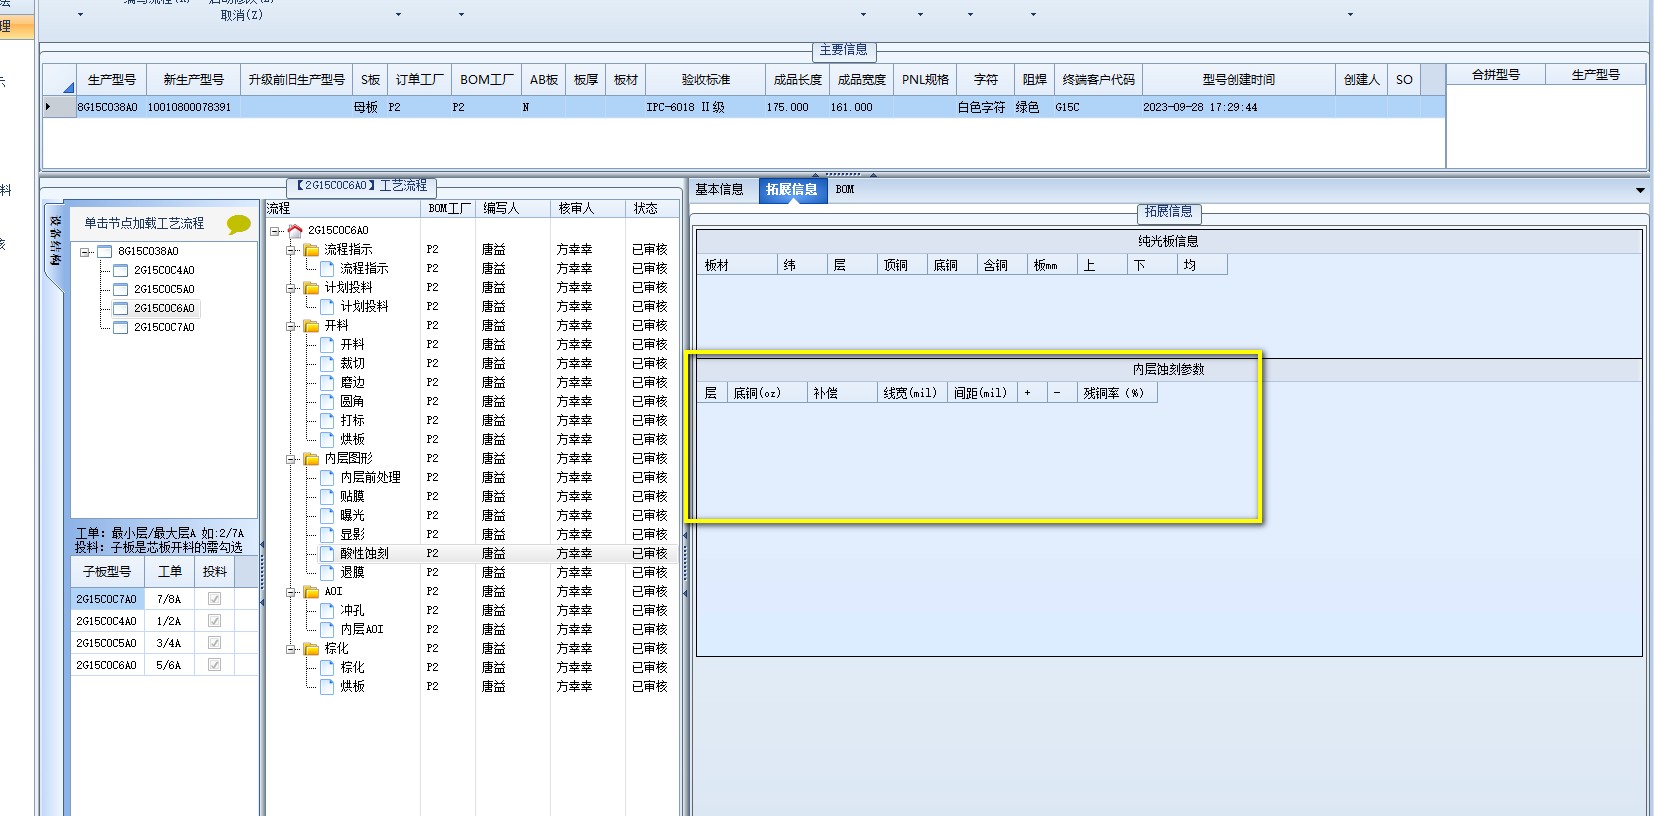Click the 取消(Z) button
Image resolution: width=1654 pixels, height=816 pixels.
(242, 15)
